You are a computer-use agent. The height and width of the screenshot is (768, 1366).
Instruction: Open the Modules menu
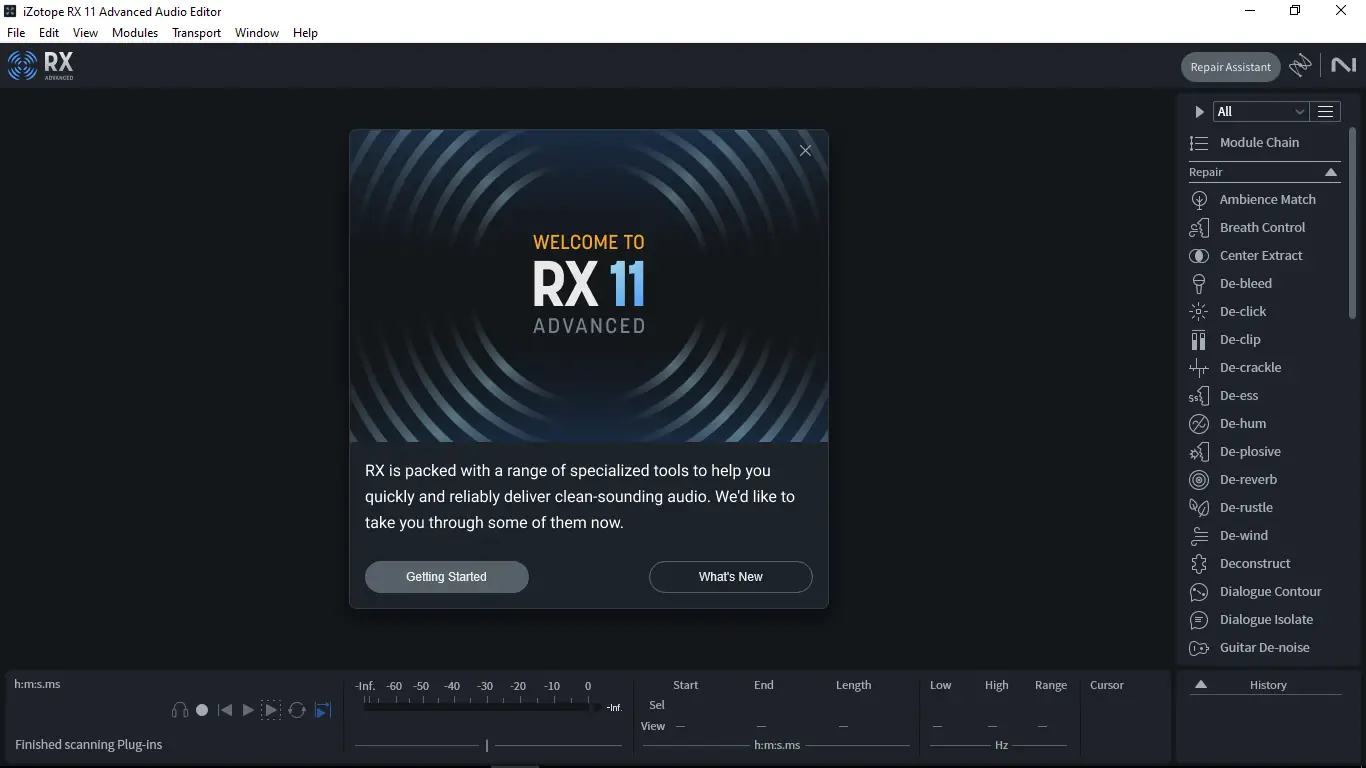pyautogui.click(x=135, y=33)
